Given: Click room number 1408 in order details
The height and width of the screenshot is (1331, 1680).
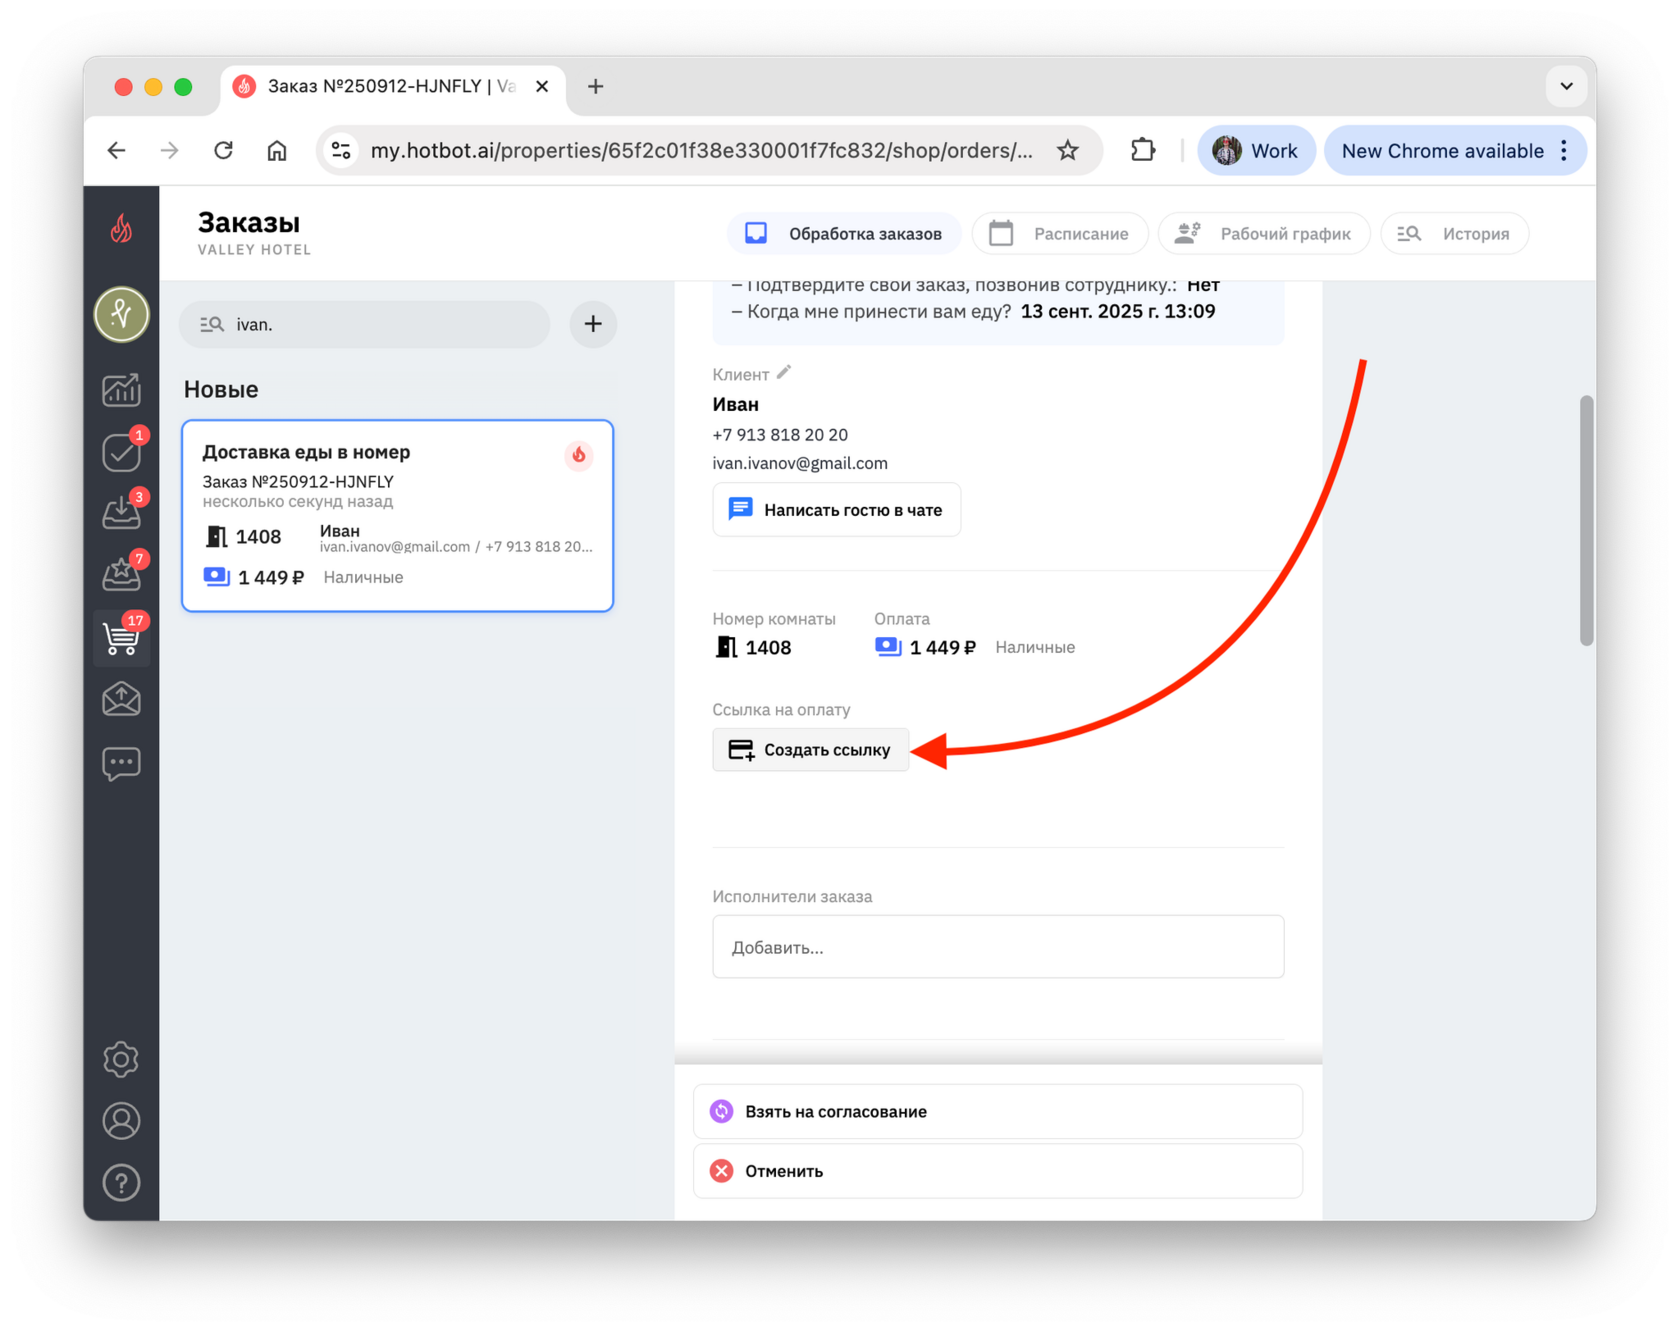Looking at the screenshot, I should pyautogui.click(x=768, y=648).
